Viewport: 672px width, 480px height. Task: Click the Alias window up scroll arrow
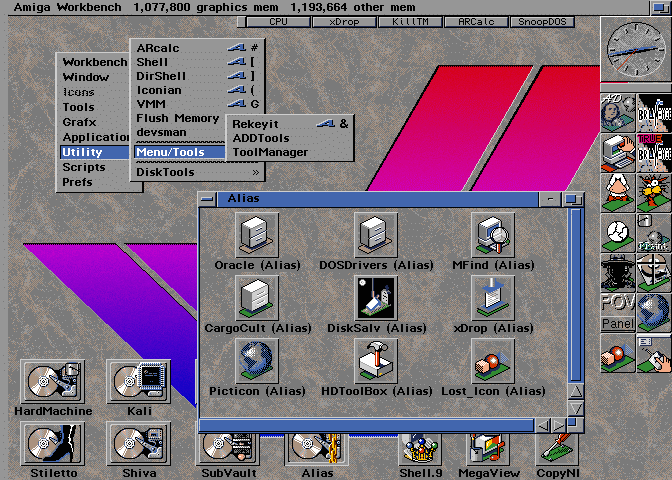[576, 391]
